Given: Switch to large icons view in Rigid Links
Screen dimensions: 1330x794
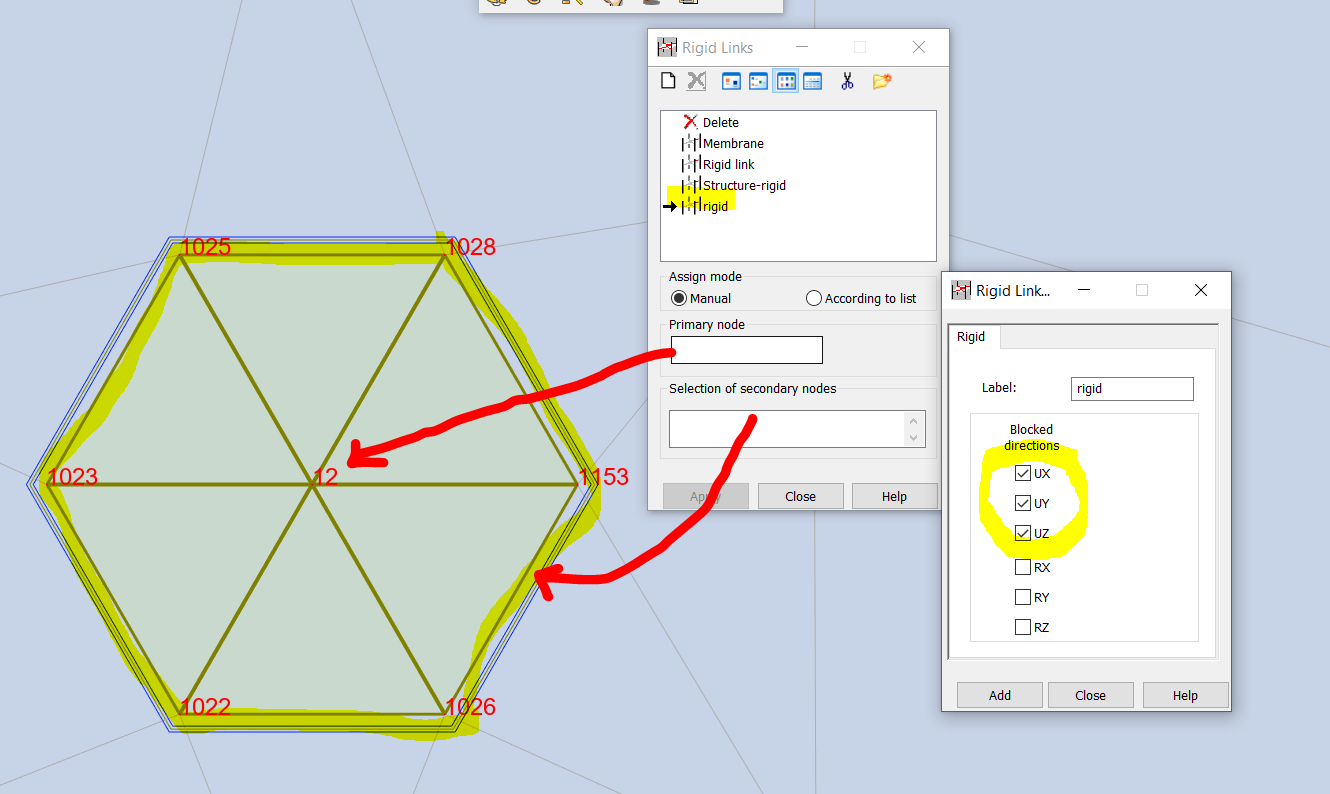Looking at the screenshot, I should click(730, 80).
